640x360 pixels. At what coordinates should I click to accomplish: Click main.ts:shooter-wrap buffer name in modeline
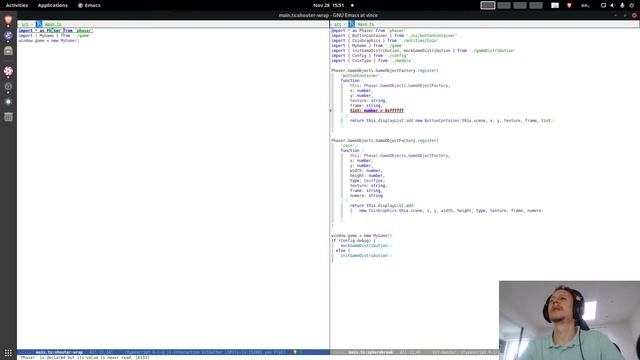(x=59, y=352)
